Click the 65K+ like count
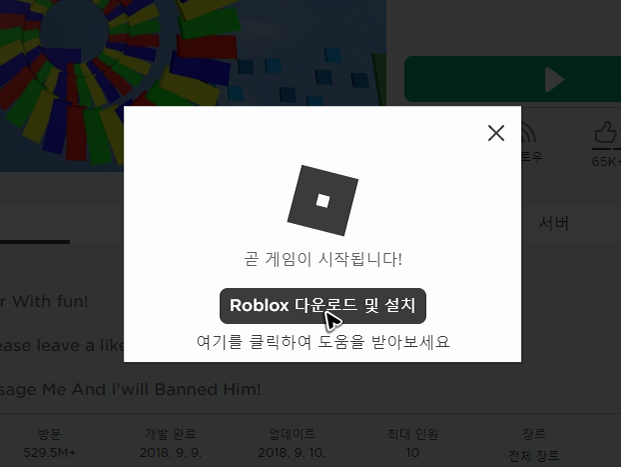Image resolution: width=621 pixels, height=467 pixels. [606, 162]
